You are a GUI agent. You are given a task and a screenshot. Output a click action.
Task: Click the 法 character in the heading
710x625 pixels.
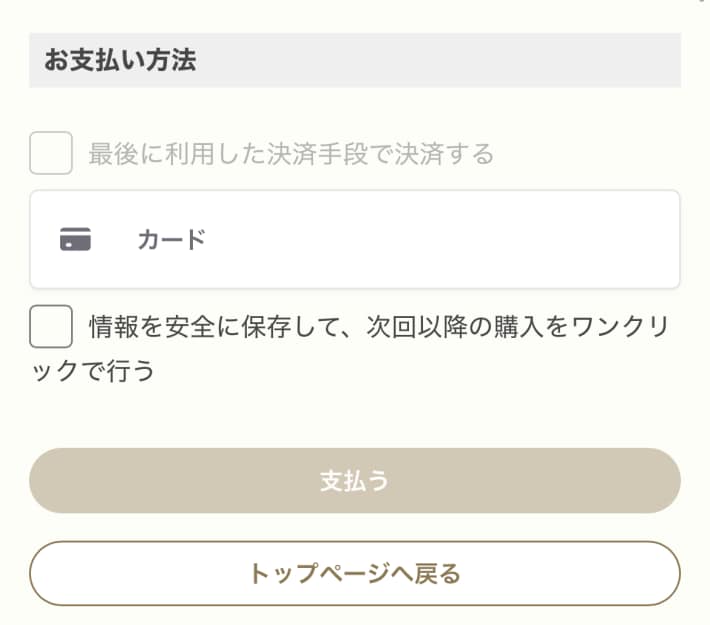point(184,60)
